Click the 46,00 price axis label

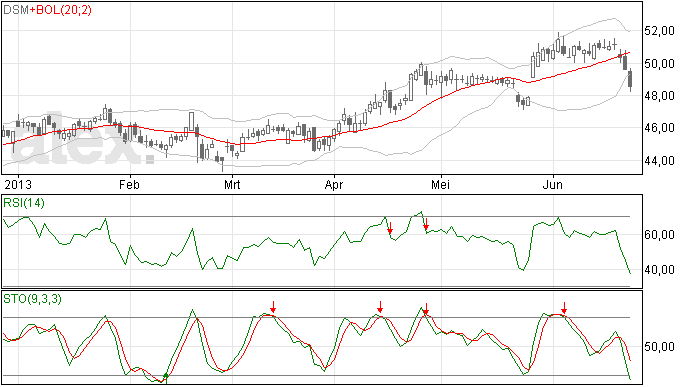[659, 128]
